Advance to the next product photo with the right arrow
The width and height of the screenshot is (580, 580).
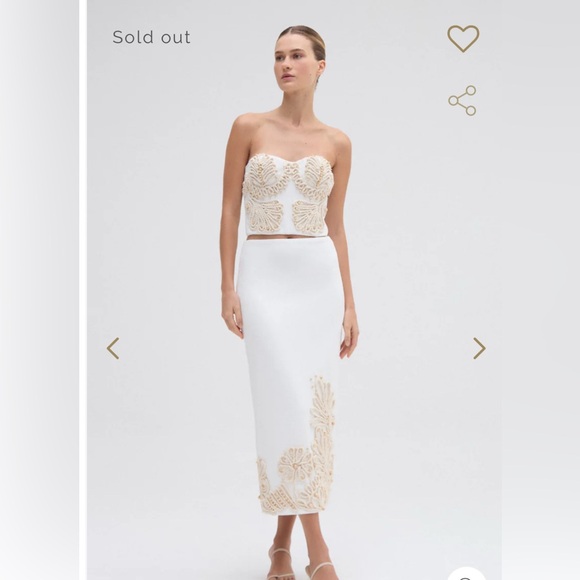click(479, 348)
